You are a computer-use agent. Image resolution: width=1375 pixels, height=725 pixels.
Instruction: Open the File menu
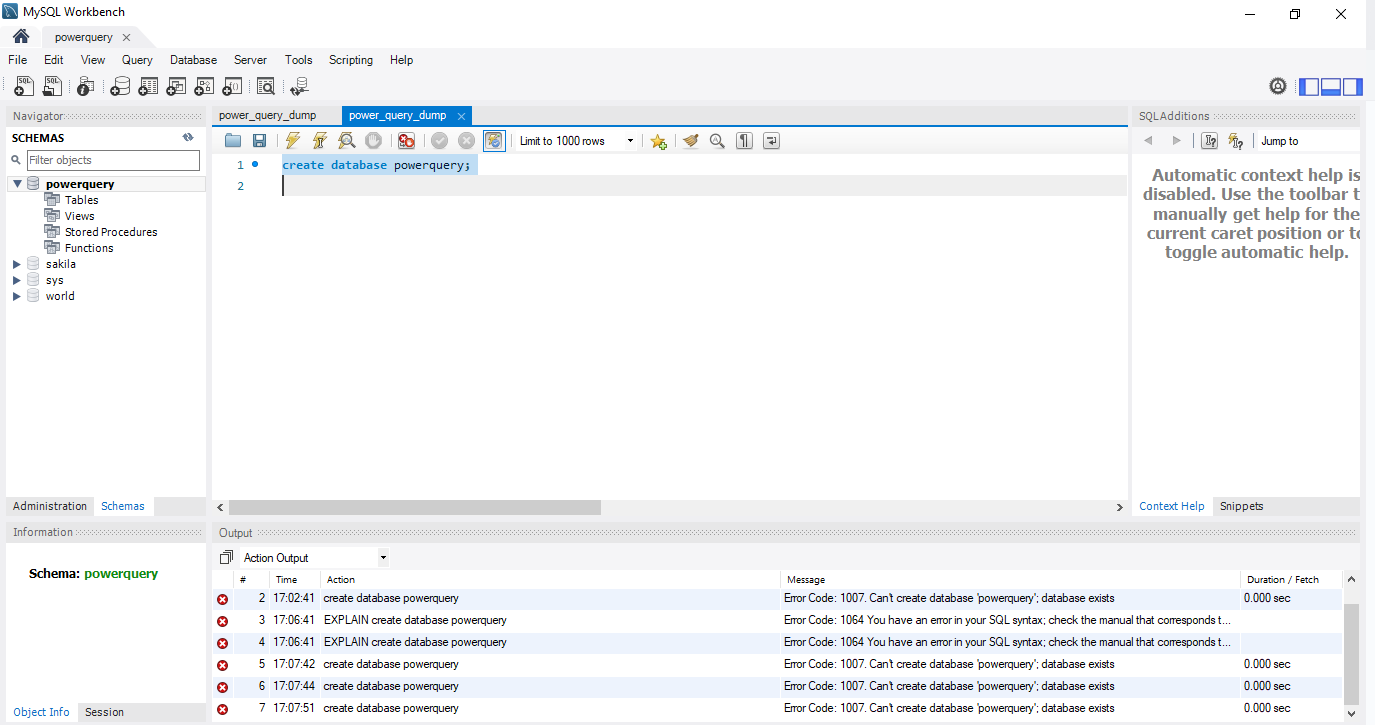pos(18,60)
